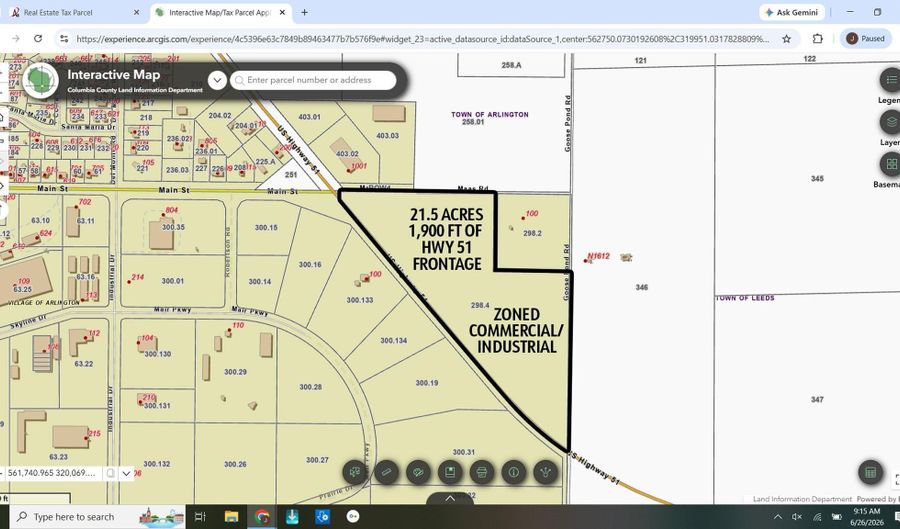This screenshot has width=900, height=529.
Task: Click the branching-arrows icon in map toolbar
Action: [x=545, y=472]
